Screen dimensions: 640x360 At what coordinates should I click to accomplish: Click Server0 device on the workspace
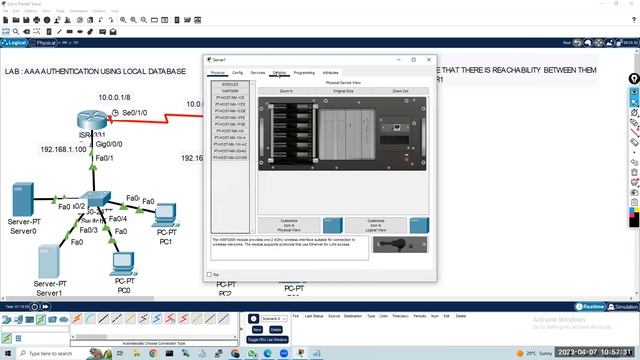(23, 199)
